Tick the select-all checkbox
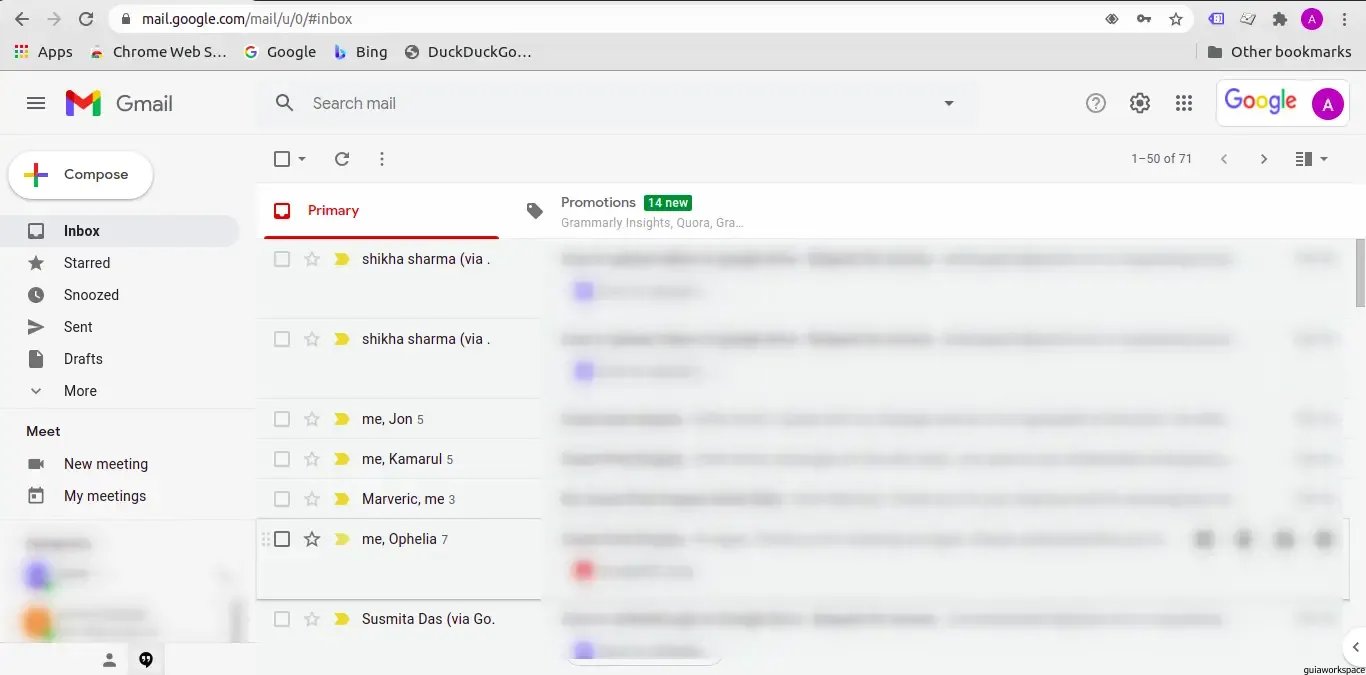This screenshot has height=675, width=1366. [282, 159]
